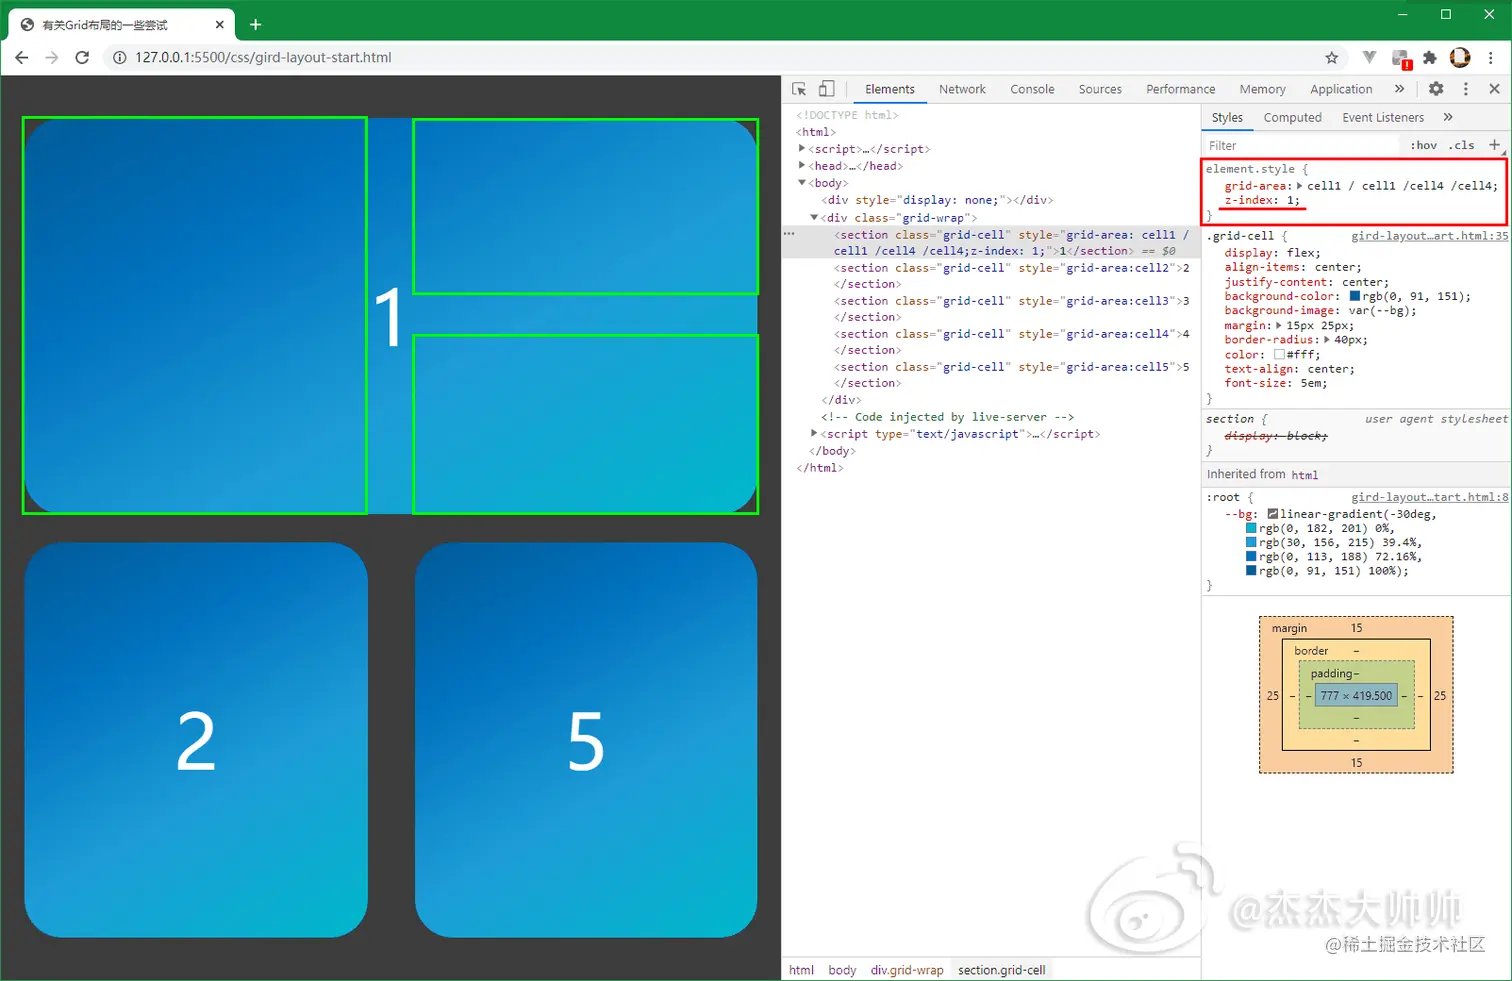This screenshot has width=1512, height=981.
Task: Toggle the :hov element state button
Action: point(1423,145)
